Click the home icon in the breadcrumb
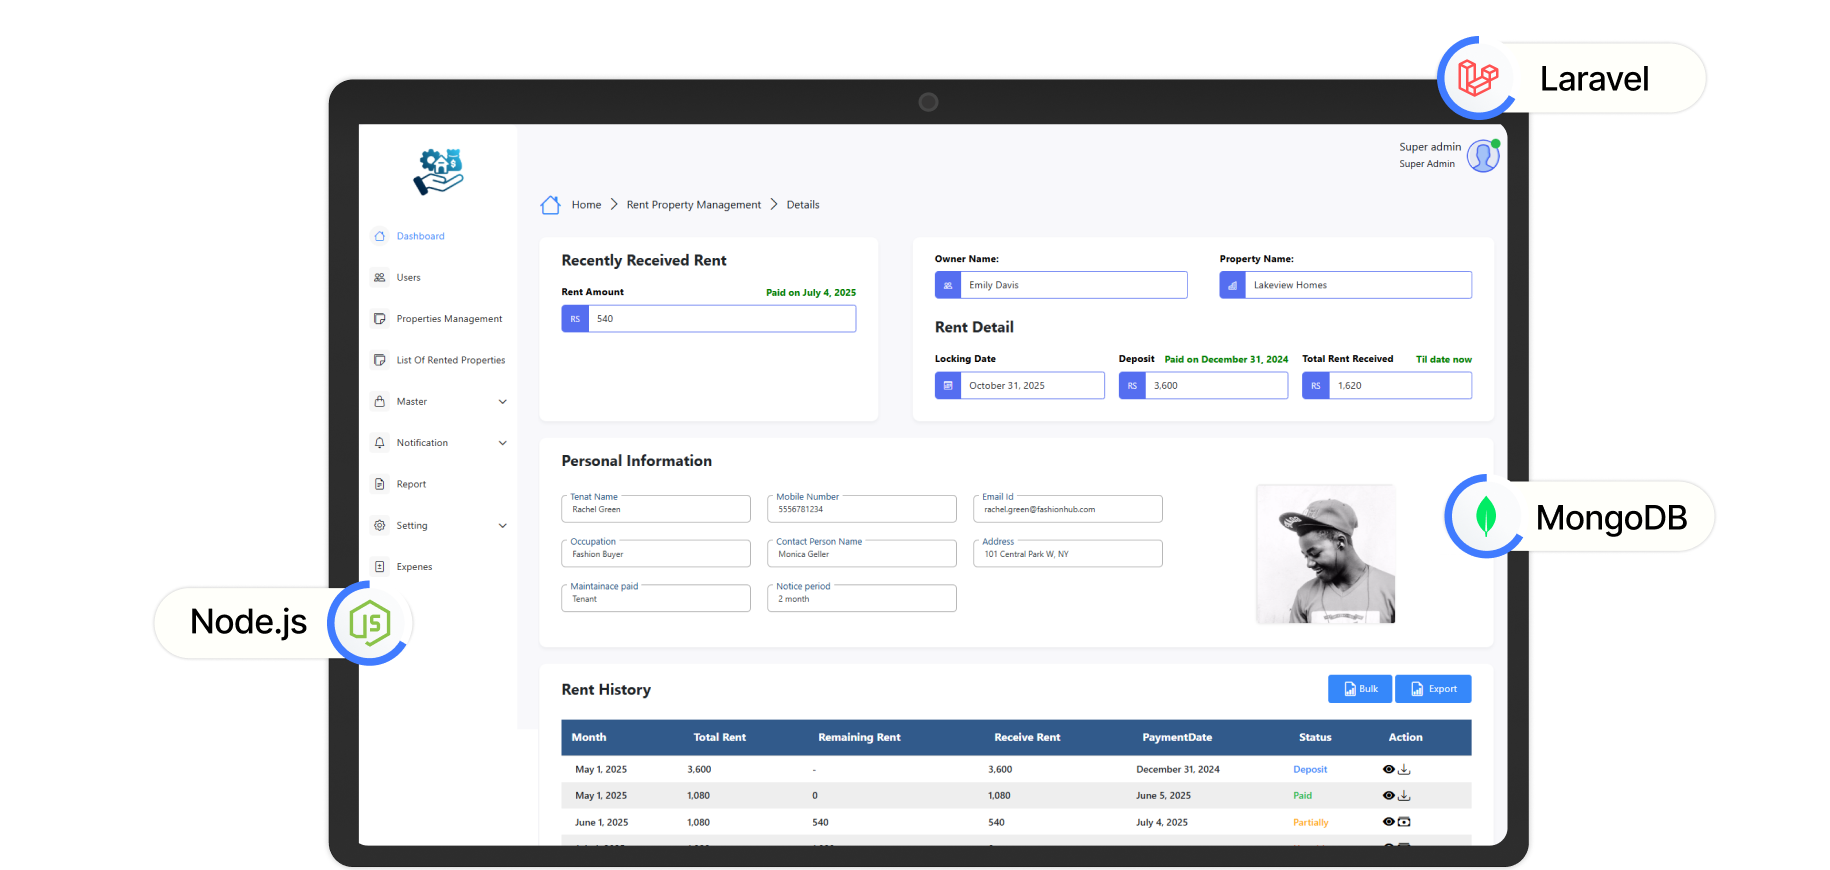The image size is (1830, 870). tap(550, 205)
